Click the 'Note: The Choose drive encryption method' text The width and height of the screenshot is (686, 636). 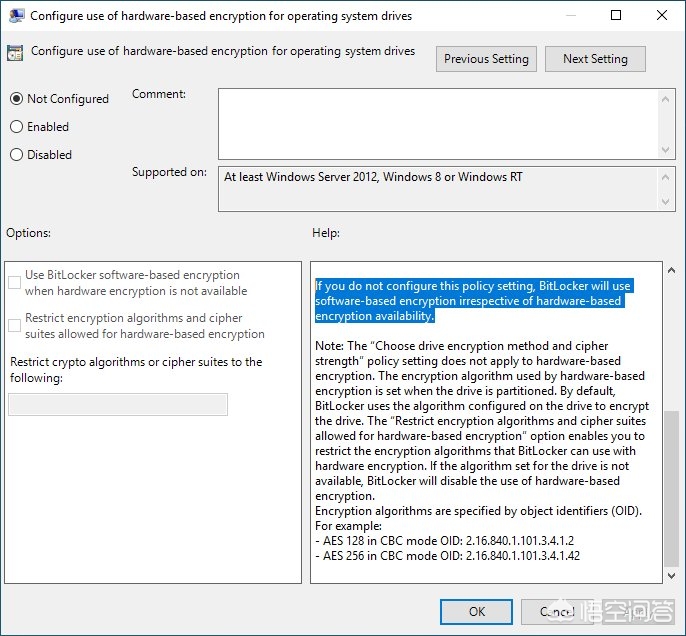click(482, 421)
